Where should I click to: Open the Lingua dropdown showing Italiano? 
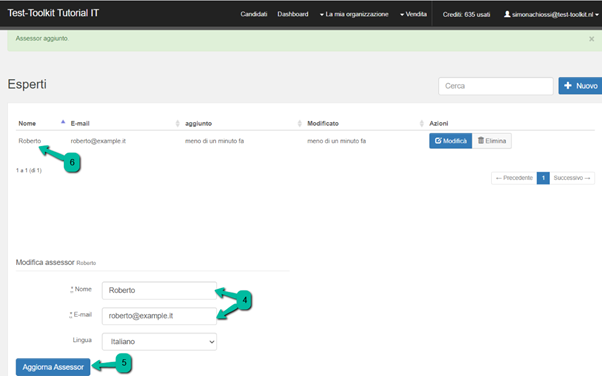pyautogui.click(x=159, y=341)
